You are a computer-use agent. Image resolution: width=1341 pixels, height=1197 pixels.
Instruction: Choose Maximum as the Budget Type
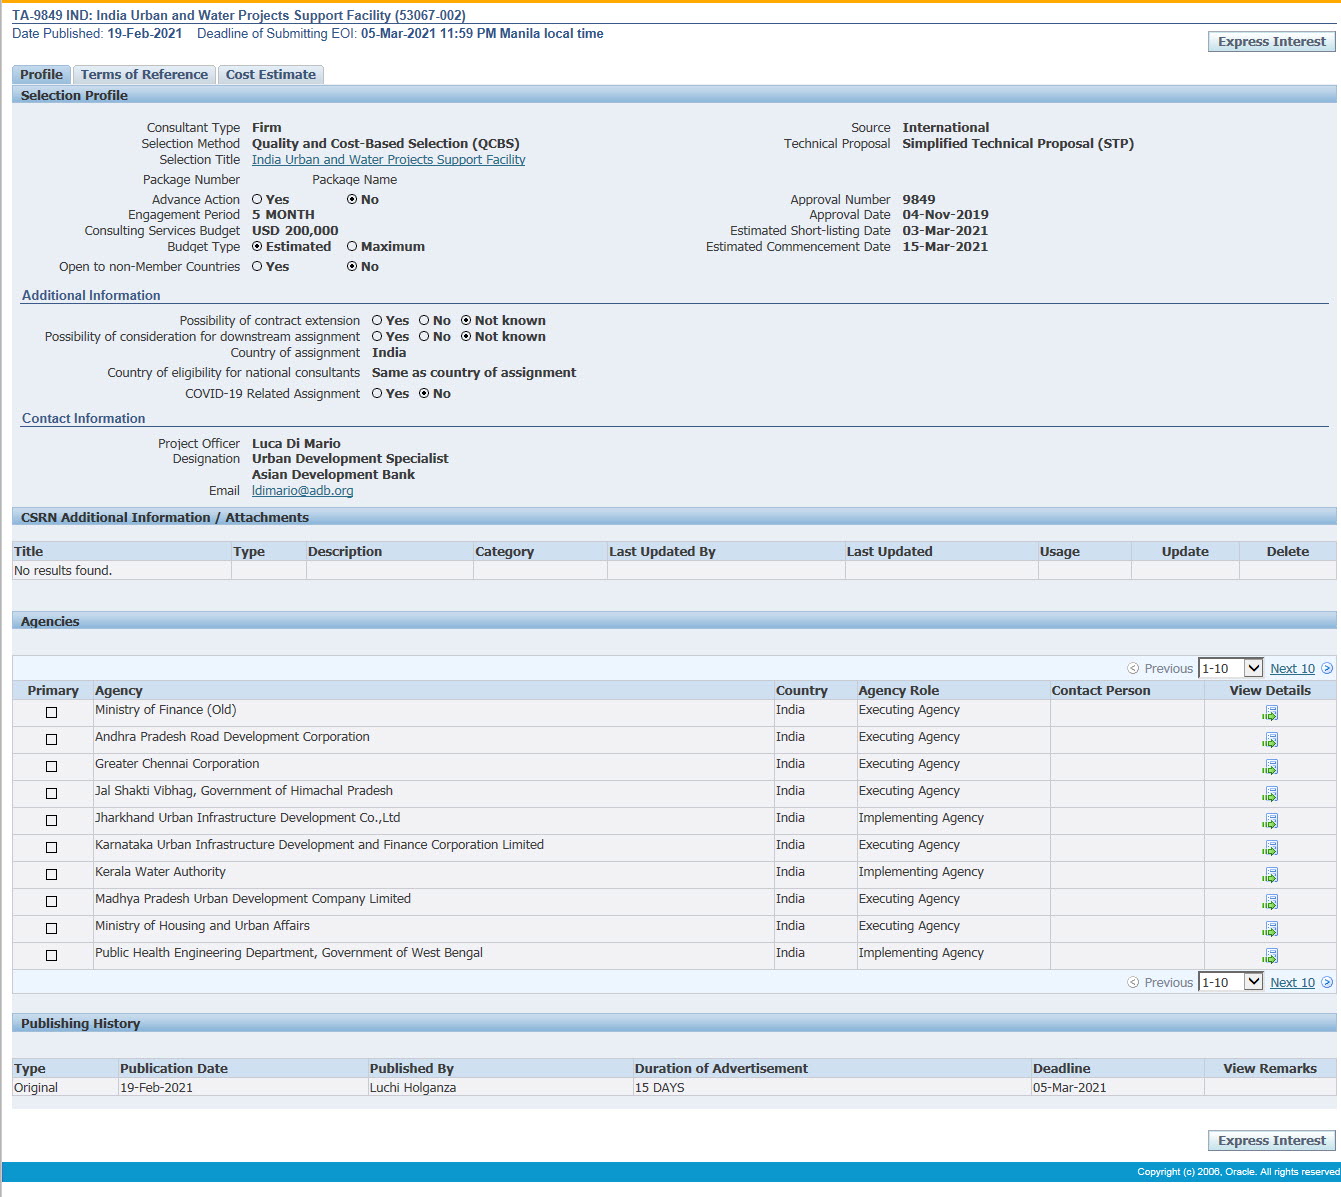(x=352, y=247)
